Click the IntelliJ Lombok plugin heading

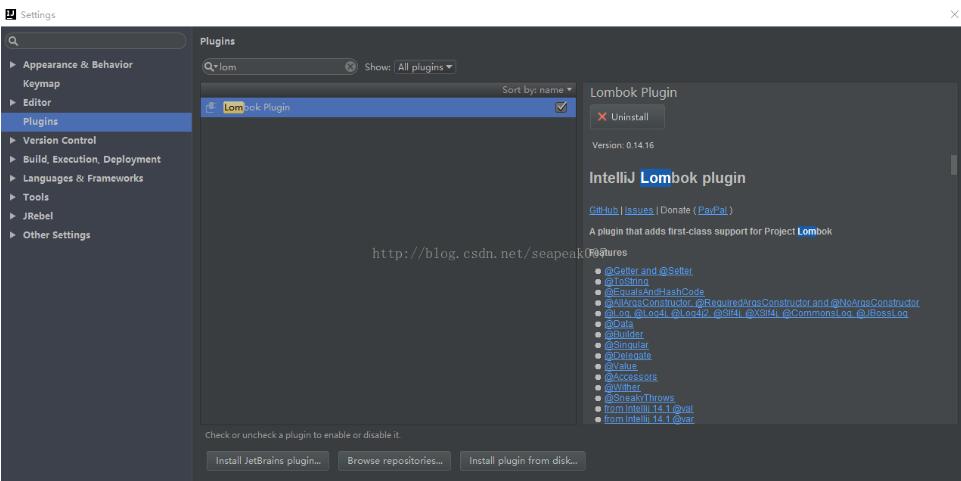667,178
